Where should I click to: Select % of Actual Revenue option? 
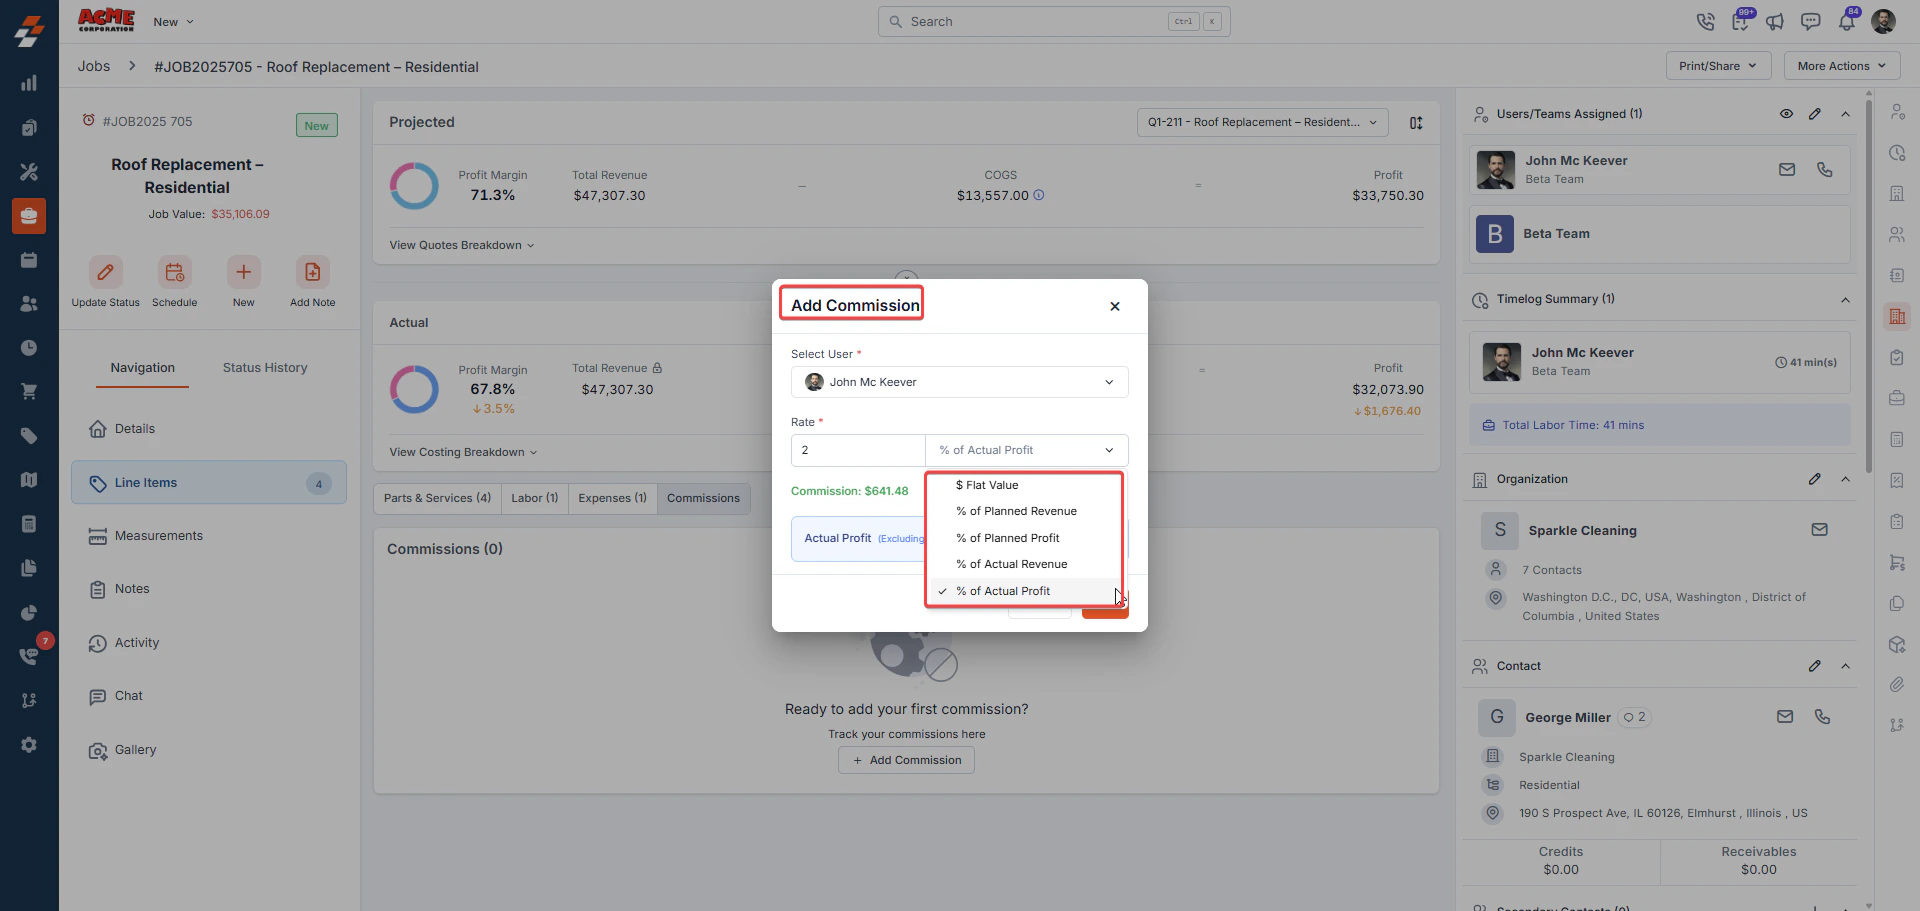pyautogui.click(x=1025, y=564)
